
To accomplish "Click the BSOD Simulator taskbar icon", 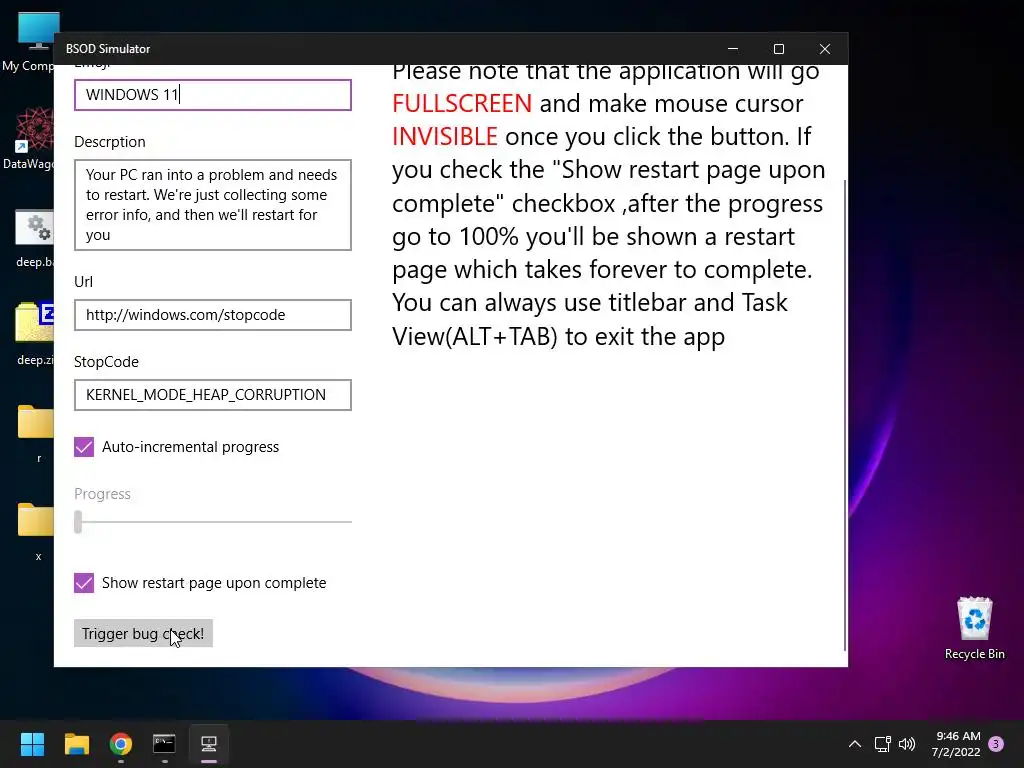I will (209, 744).
